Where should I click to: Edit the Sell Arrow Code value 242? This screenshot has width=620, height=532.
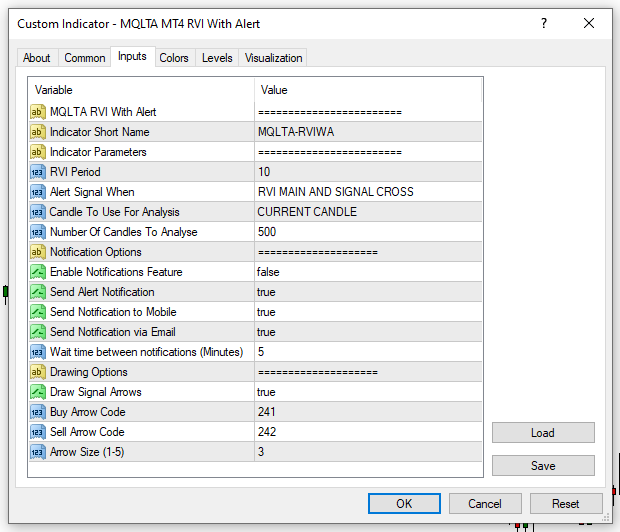coord(368,432)
